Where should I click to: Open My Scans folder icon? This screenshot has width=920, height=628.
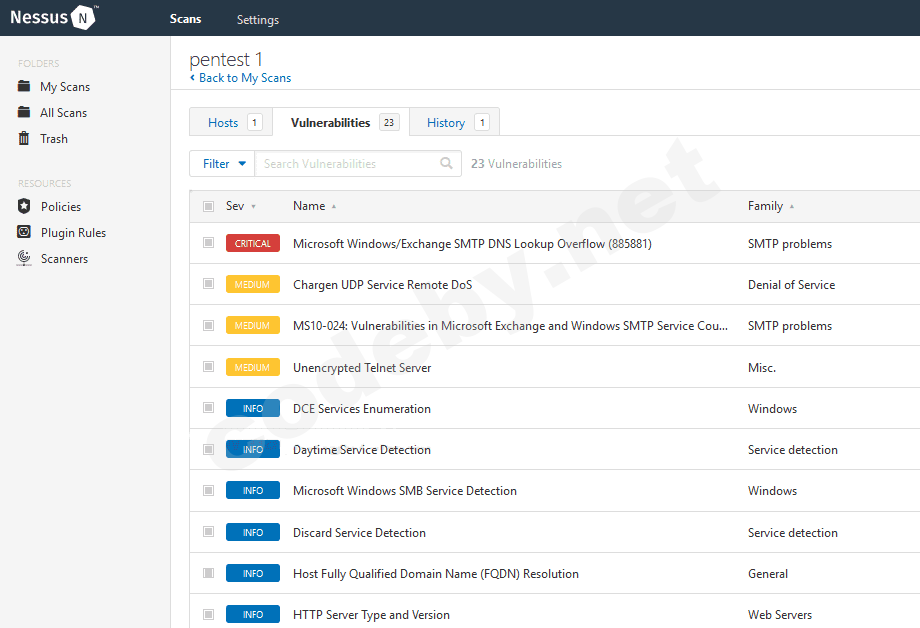click(24, 87)
